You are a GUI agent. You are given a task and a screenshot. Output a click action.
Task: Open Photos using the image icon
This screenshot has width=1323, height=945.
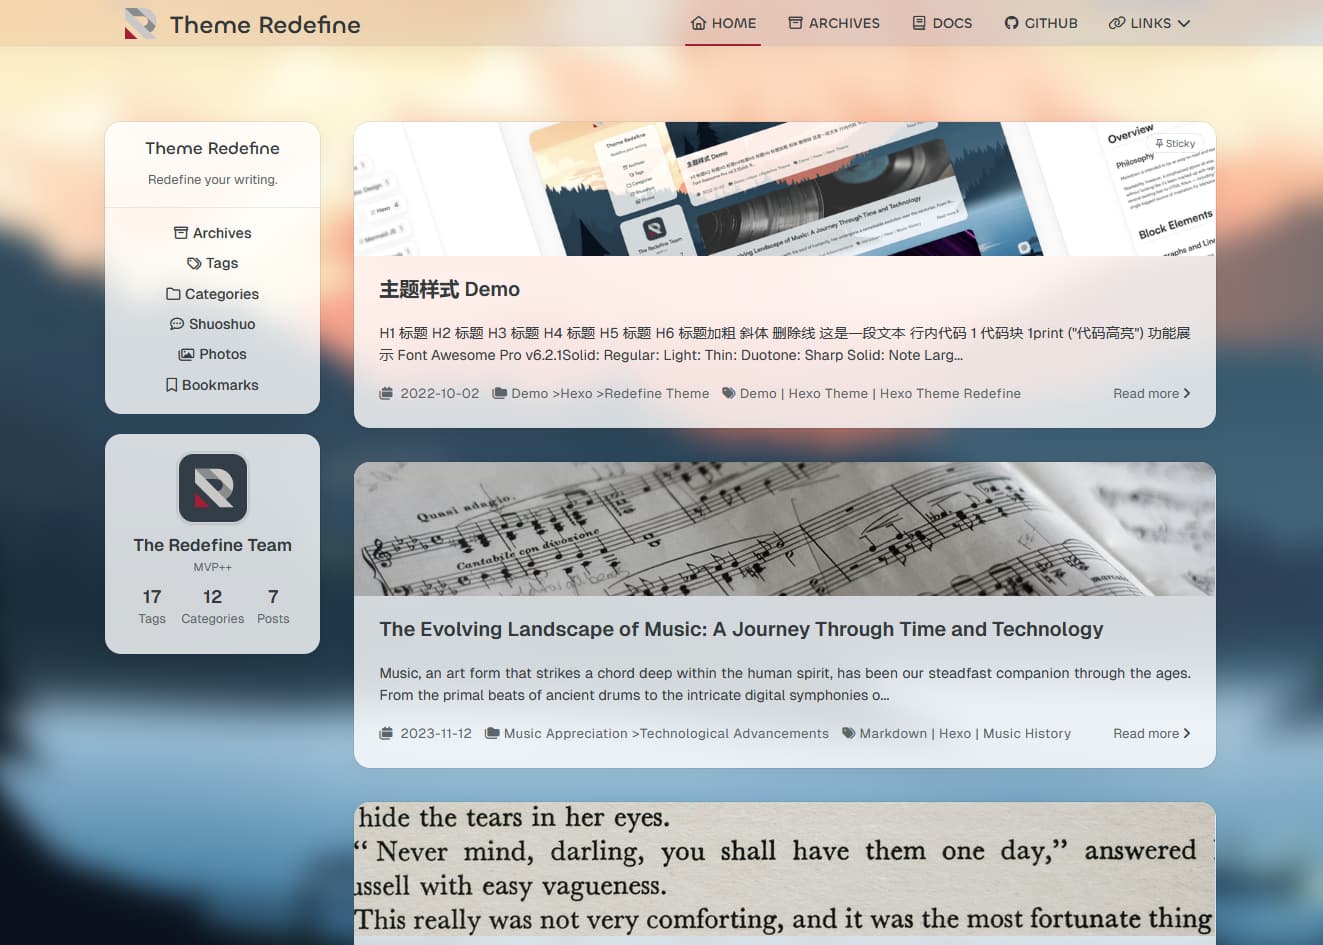[x=186, y=354]
